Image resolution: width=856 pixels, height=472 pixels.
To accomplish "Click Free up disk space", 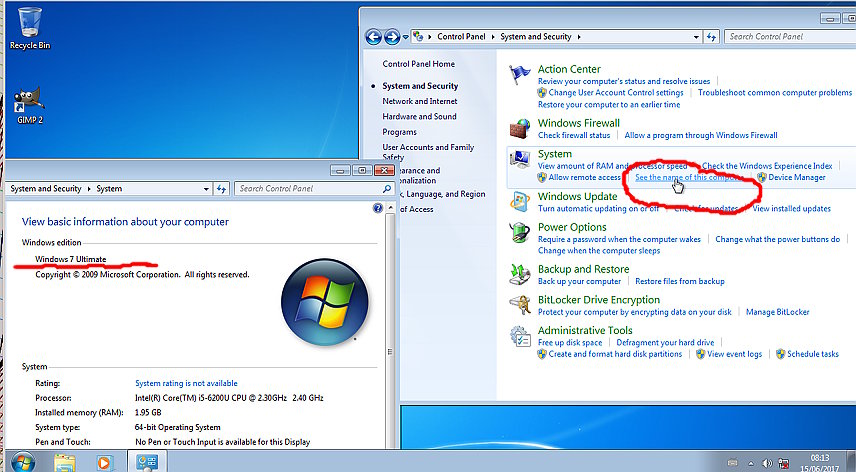I will [x=570, y=343].
